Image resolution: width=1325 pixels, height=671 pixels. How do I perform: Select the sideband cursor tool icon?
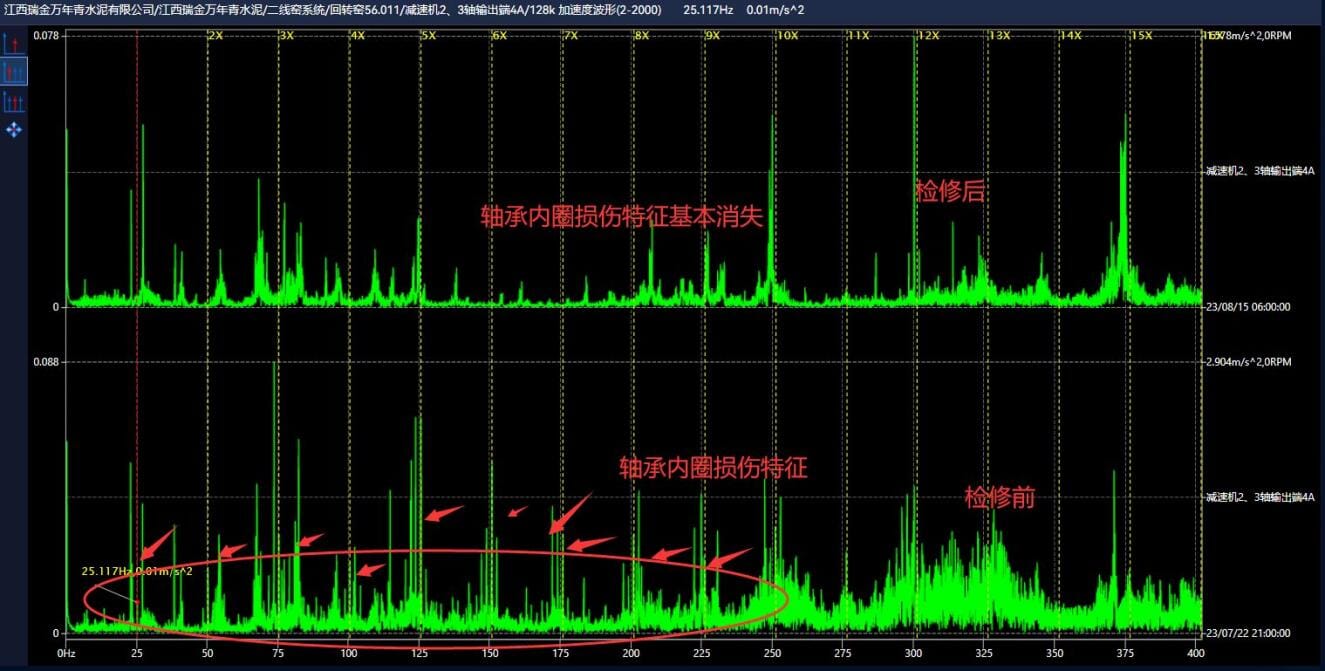pyautogui.click(x=14, y=101)
